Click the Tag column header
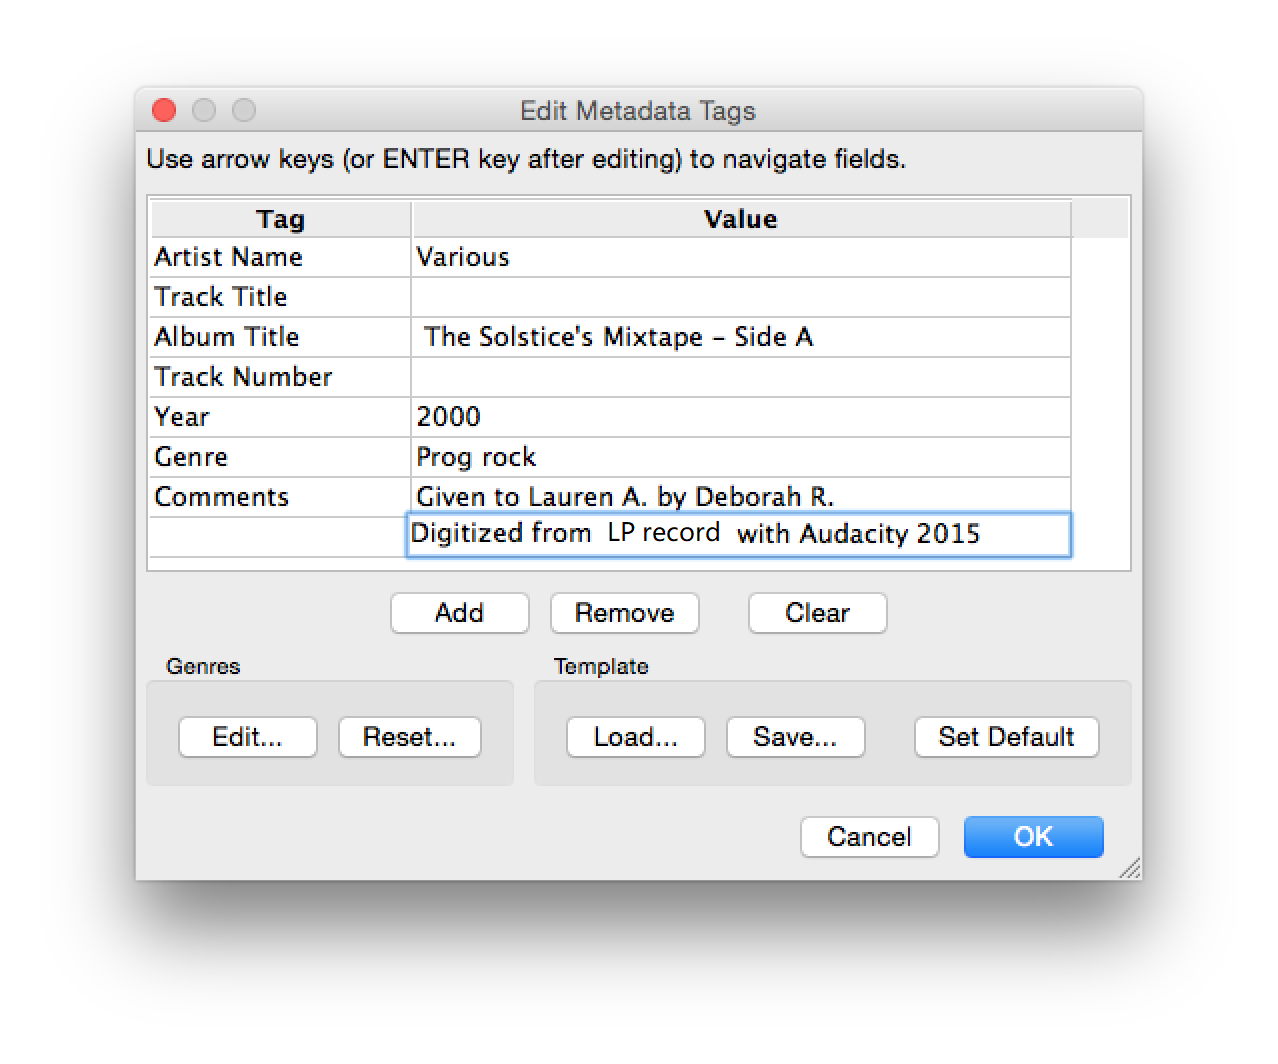The image size is (1278, 1064). pyautogui.click(x=280, y=219)
